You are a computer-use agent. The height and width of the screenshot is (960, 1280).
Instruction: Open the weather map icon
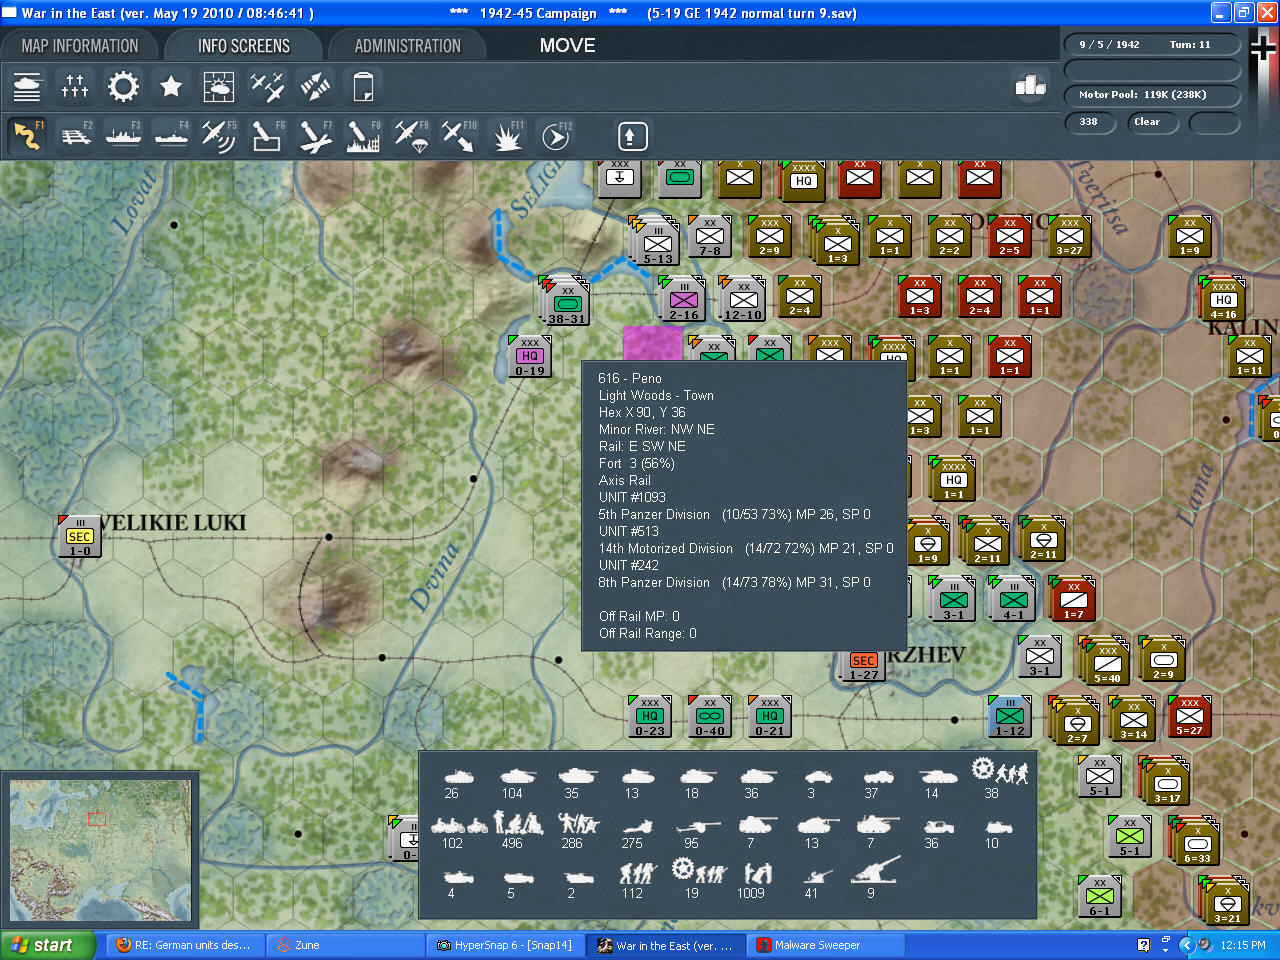tap(219, 87)
